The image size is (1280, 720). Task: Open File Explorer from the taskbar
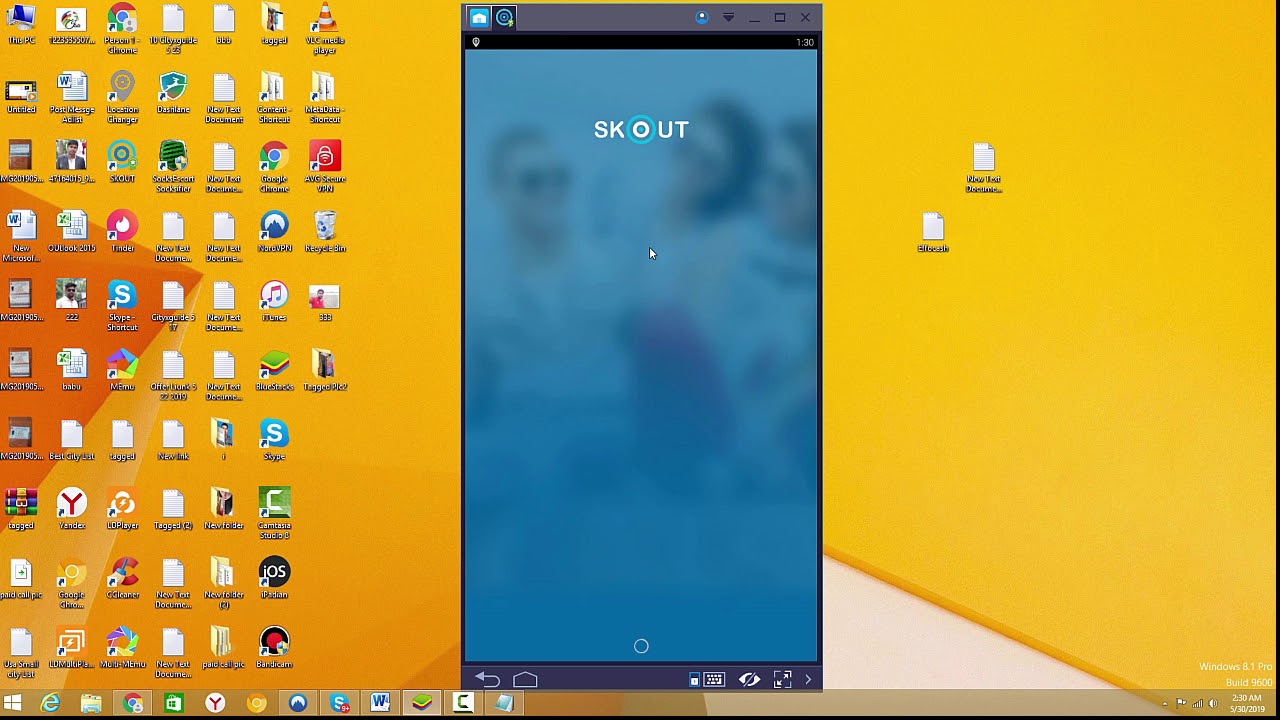pyautogui.click(x=91, y=704)
